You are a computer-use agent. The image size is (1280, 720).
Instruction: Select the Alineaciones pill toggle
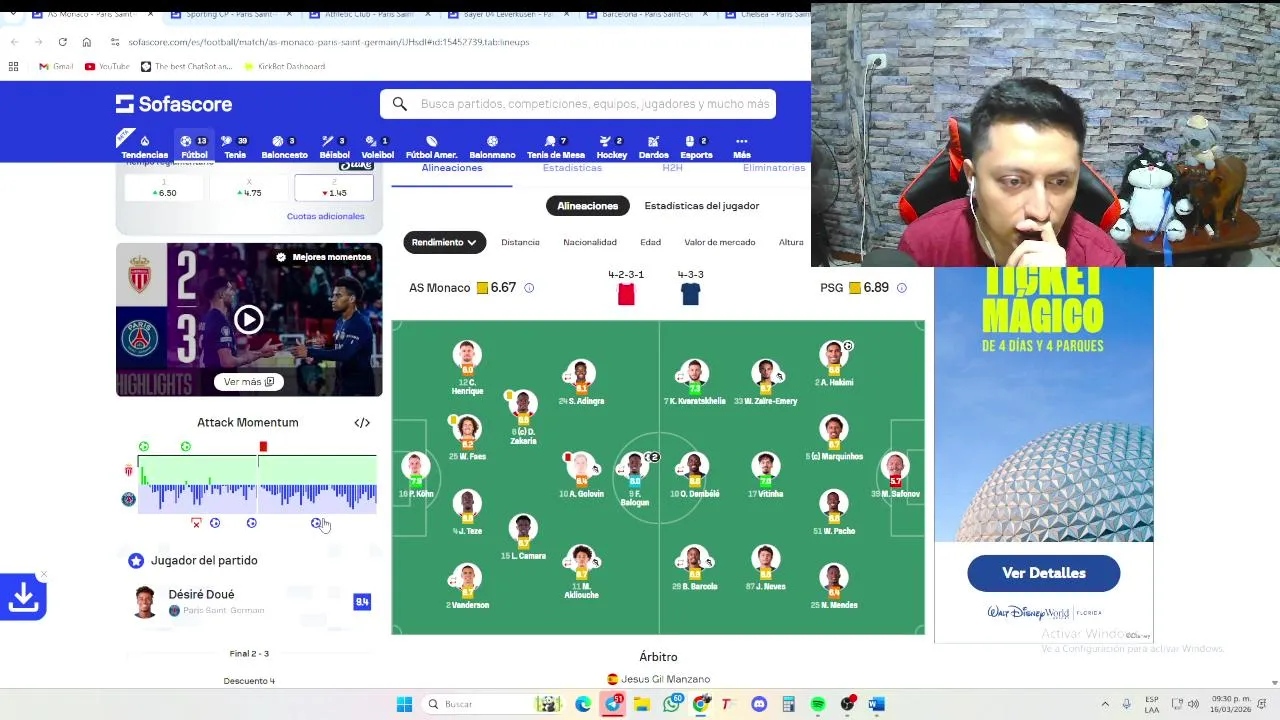click(x=587, y=206)
